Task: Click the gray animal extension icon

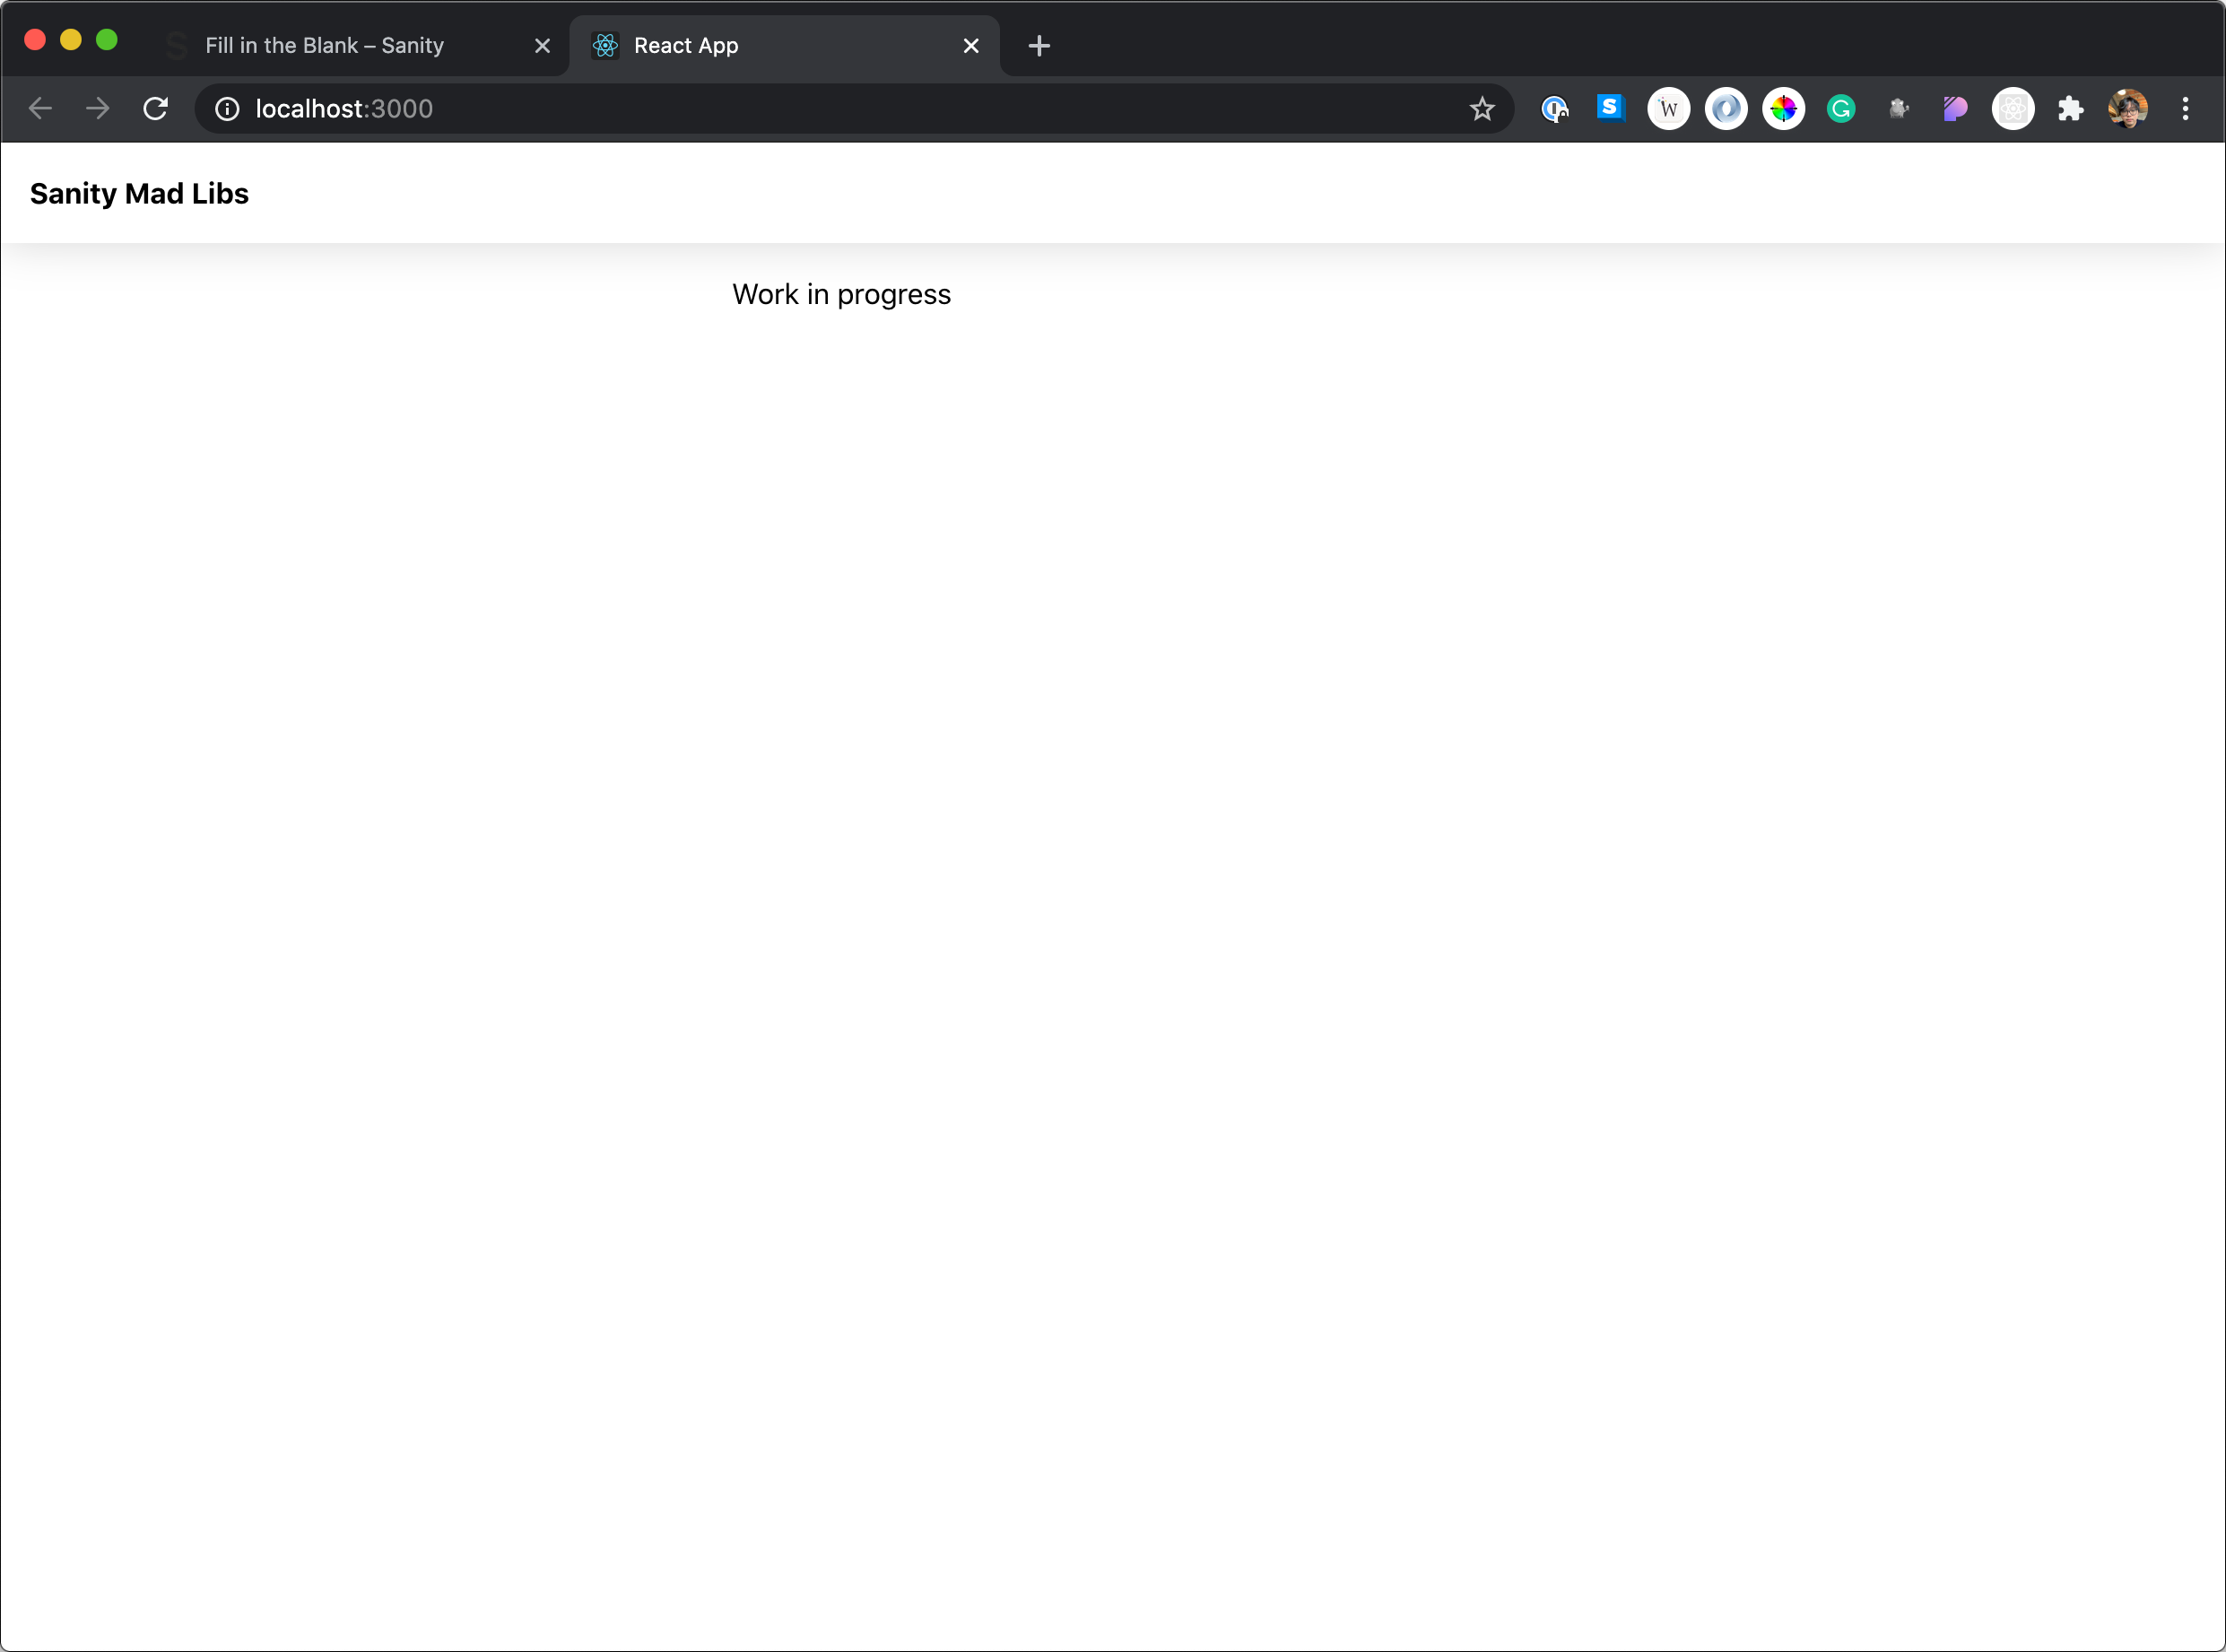Action: coord(1898,109)
